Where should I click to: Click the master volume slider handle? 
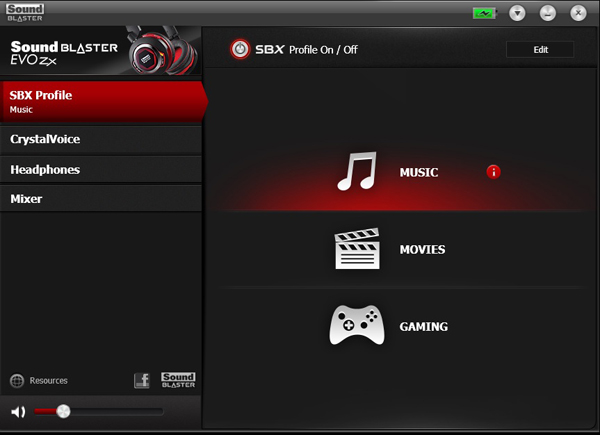click(x=63, y=412)
